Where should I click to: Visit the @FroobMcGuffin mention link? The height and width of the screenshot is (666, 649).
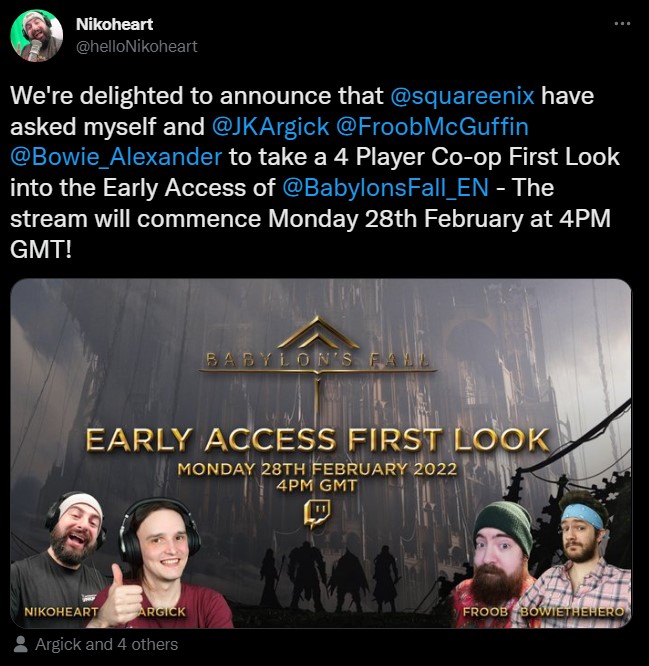click(432, 126)
